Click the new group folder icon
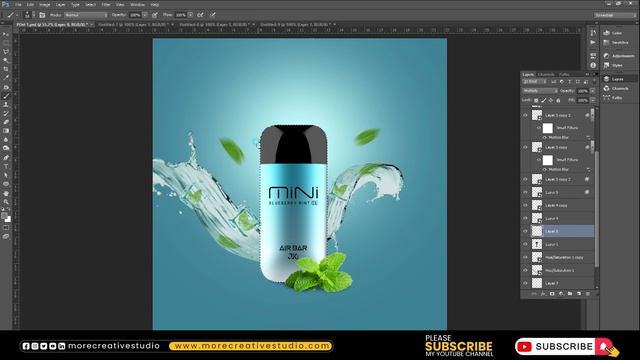The width and height of the screenshot is (640, 360). pos(570,293)
